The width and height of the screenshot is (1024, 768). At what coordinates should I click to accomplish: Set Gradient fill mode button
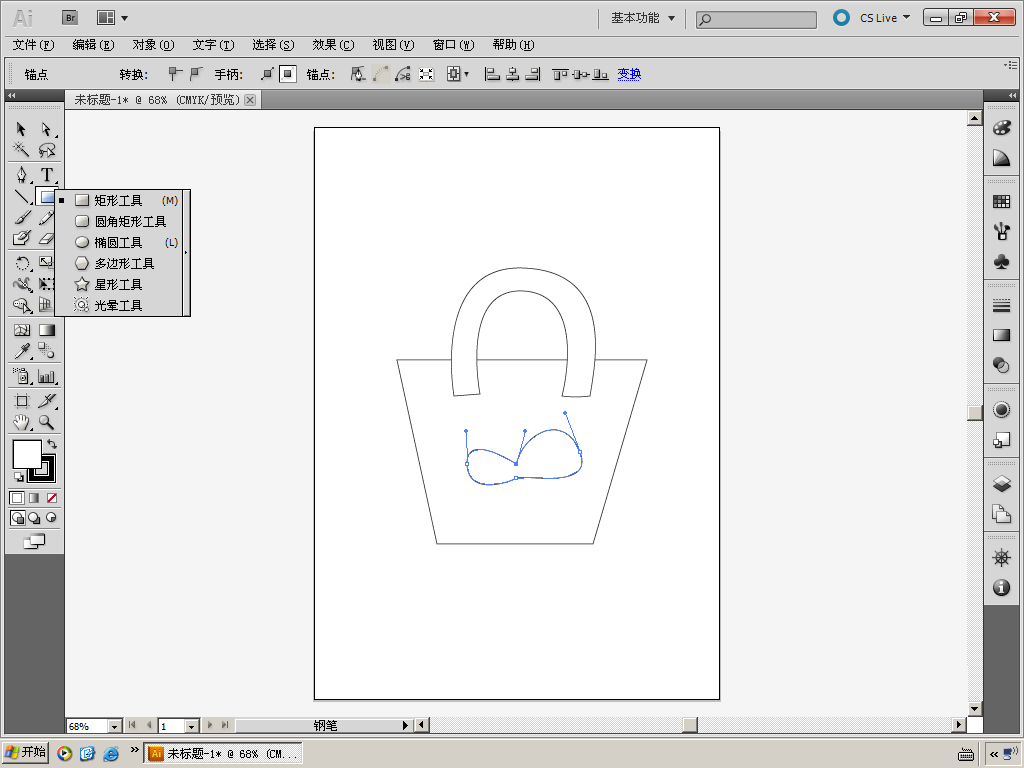click(34, 498)
